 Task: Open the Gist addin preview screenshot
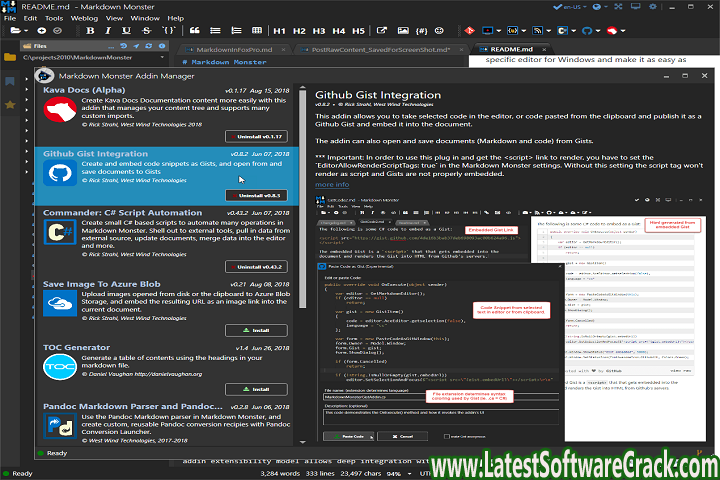[x=511, y=318]
